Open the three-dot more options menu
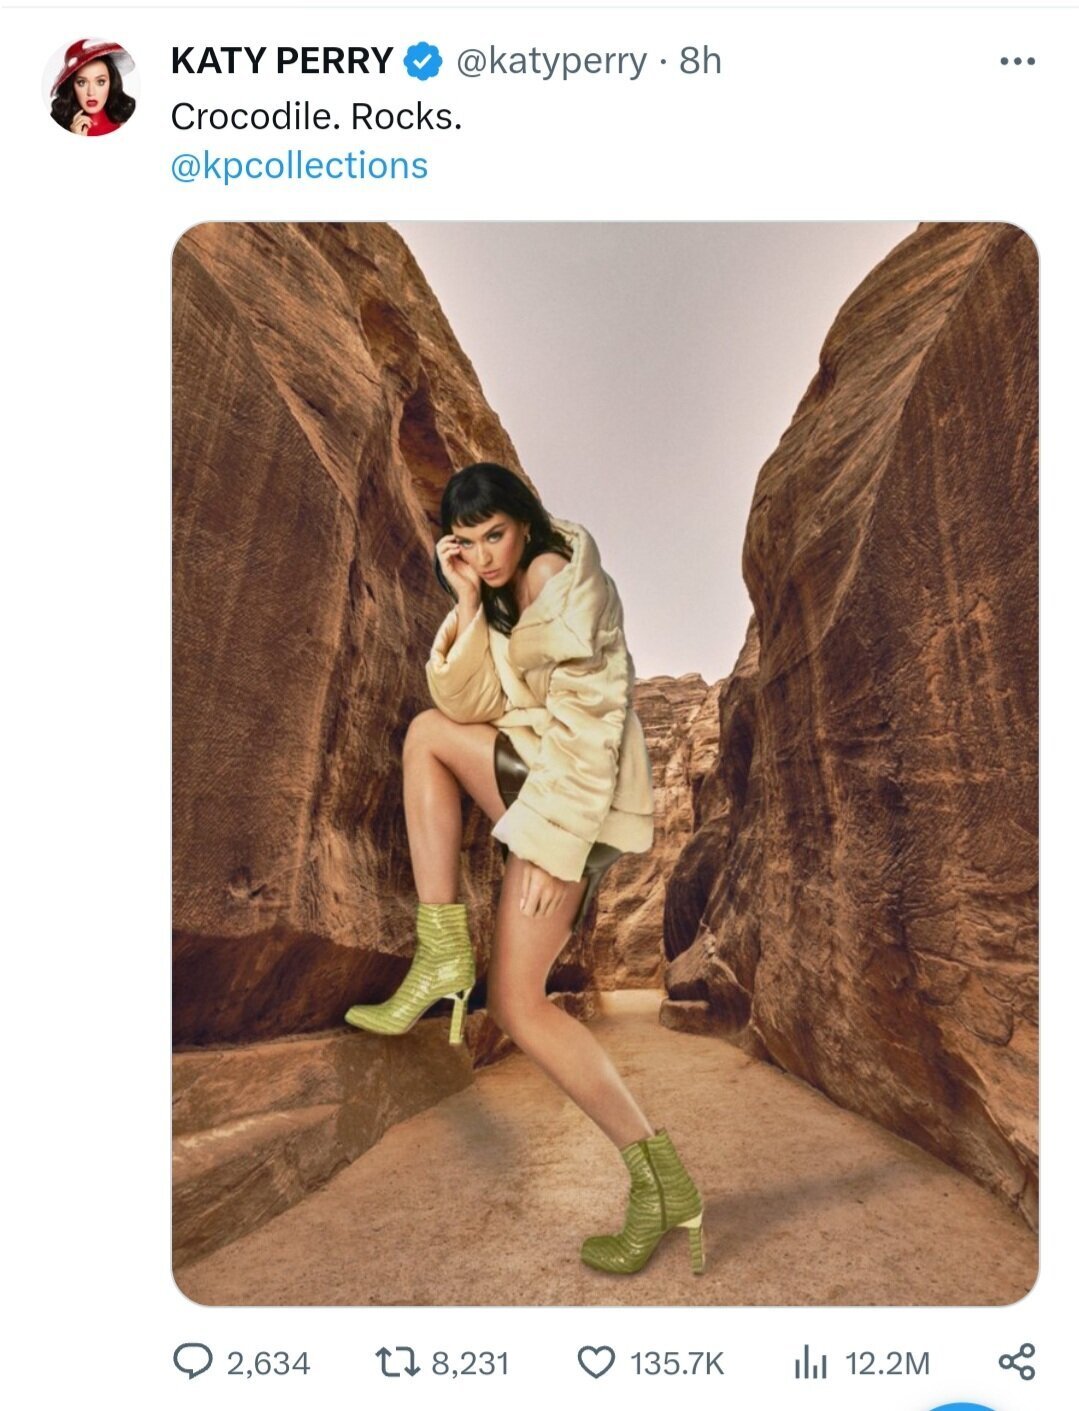The image size is (1079, 1411). 1017,62
